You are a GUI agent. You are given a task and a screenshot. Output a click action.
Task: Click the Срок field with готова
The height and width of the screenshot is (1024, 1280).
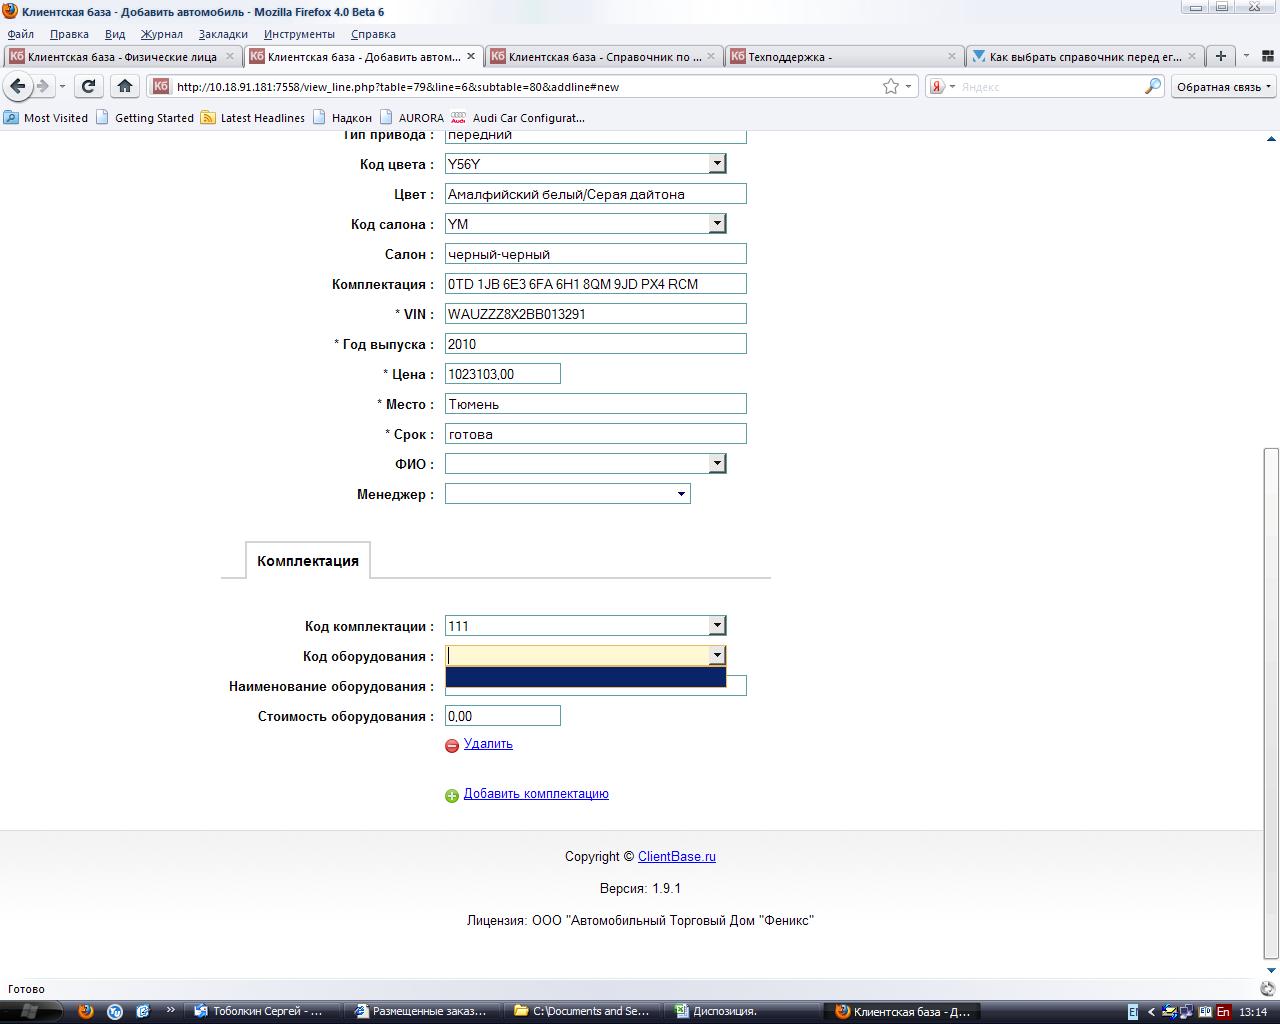(596, 434)
